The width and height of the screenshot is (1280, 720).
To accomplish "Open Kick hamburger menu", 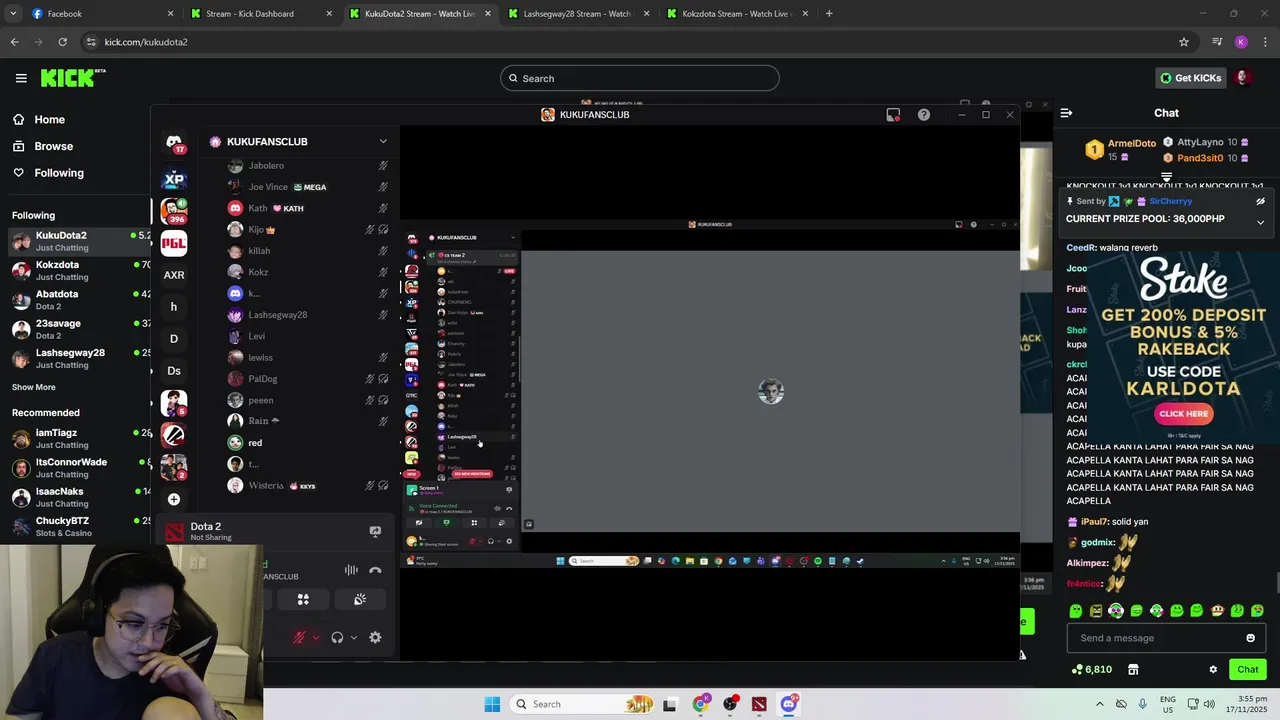I will (x=21, y=78).
